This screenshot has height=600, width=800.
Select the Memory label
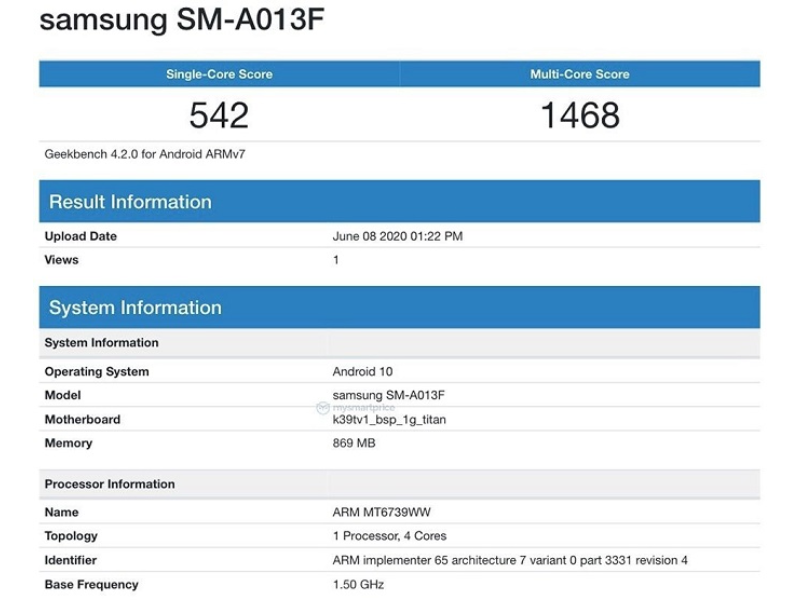pos(68,443)
